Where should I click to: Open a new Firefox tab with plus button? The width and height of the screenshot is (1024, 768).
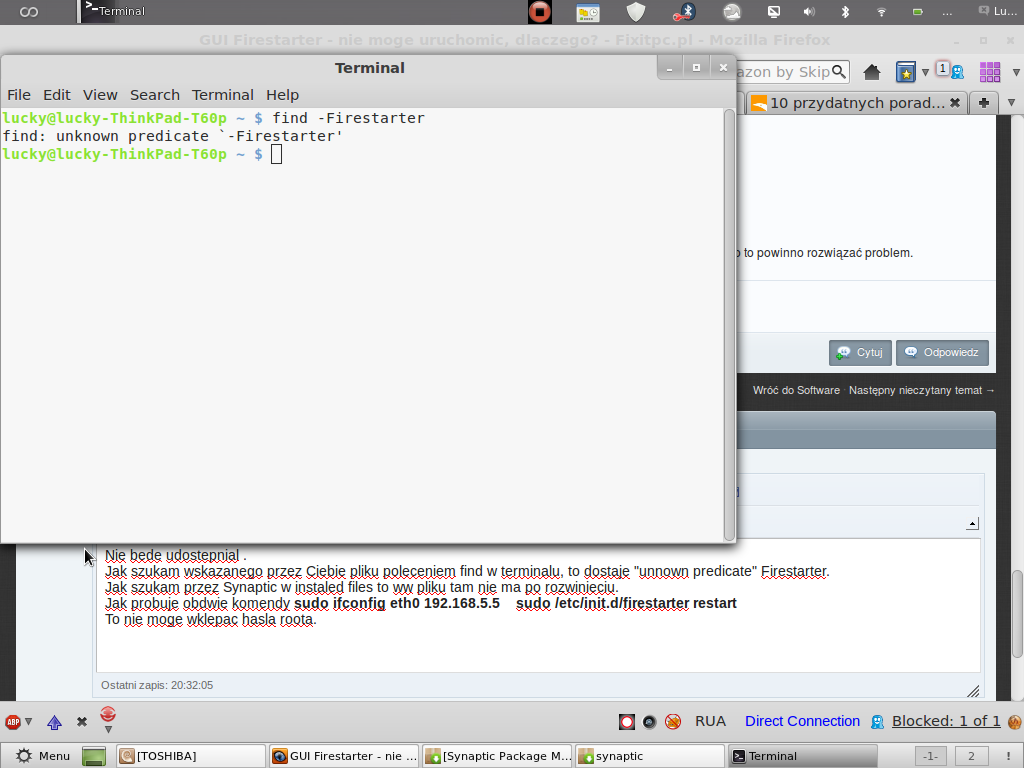pyautogui.click(x=984, y=103)
